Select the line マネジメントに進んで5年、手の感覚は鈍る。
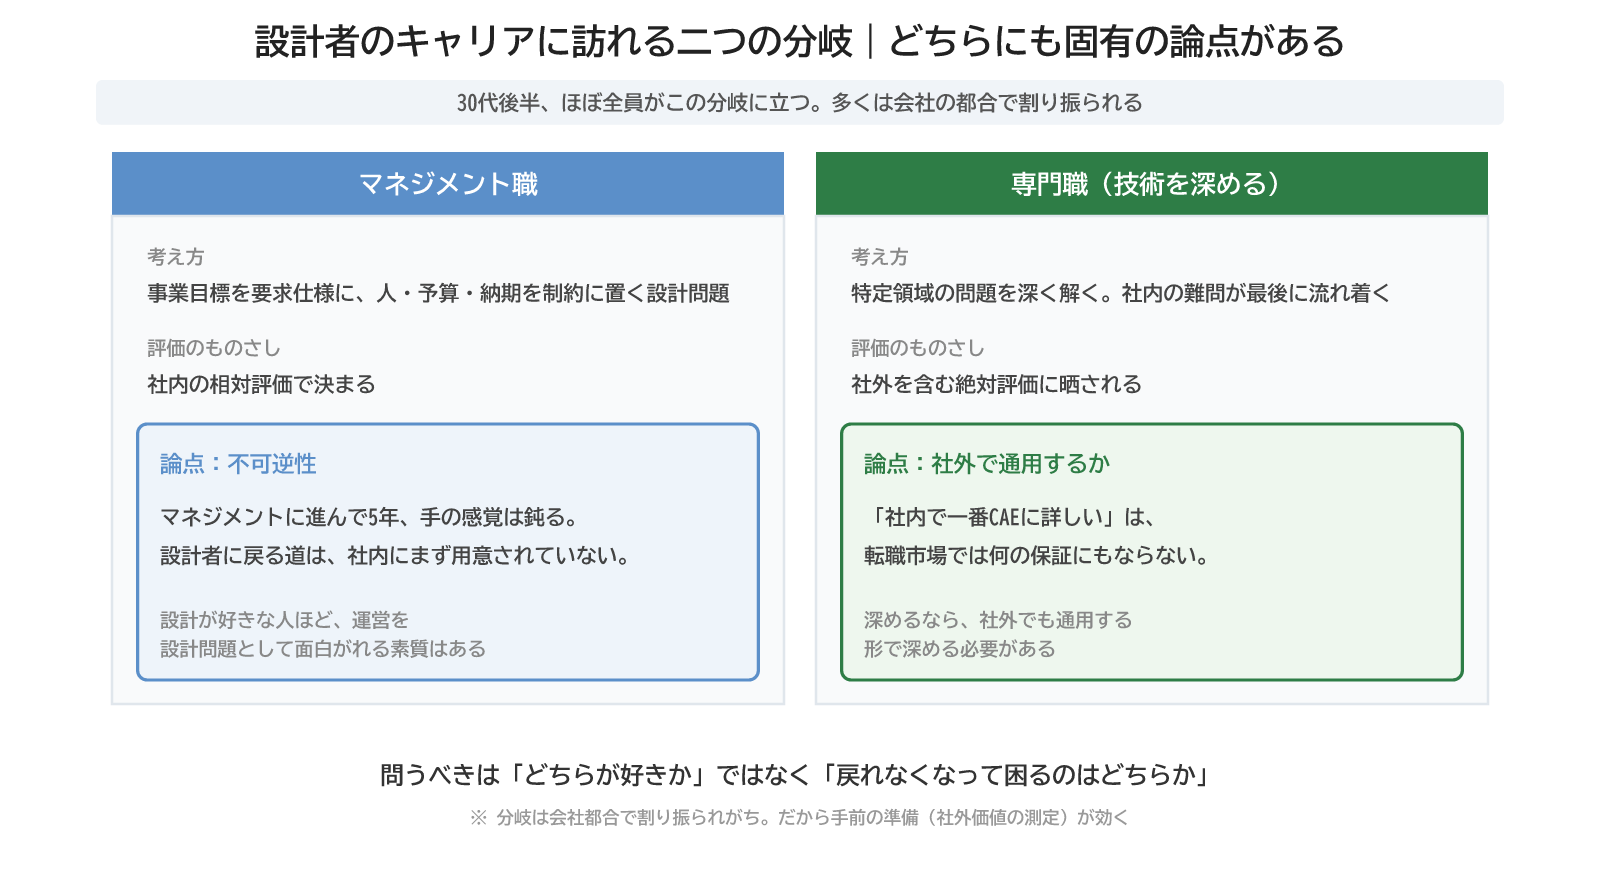Screen dimensions: 1600x896 370,518
